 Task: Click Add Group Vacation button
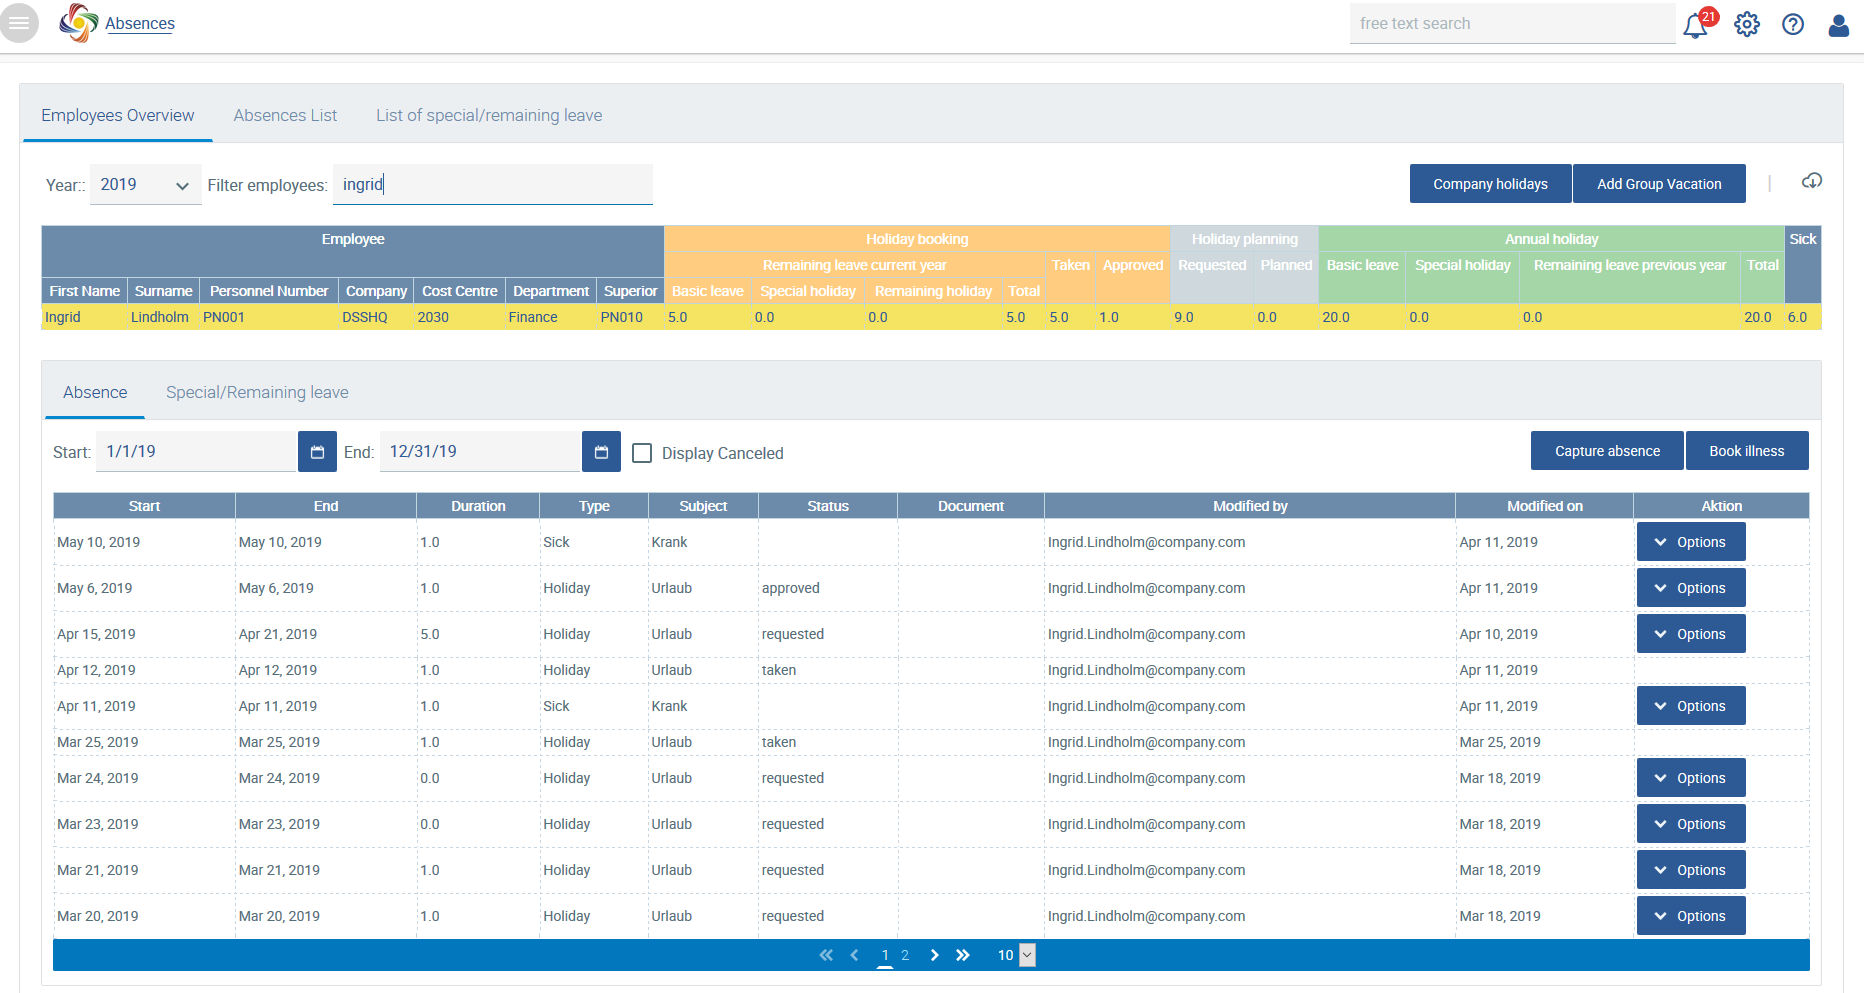pyautogui.click(x=1659, y=184)
